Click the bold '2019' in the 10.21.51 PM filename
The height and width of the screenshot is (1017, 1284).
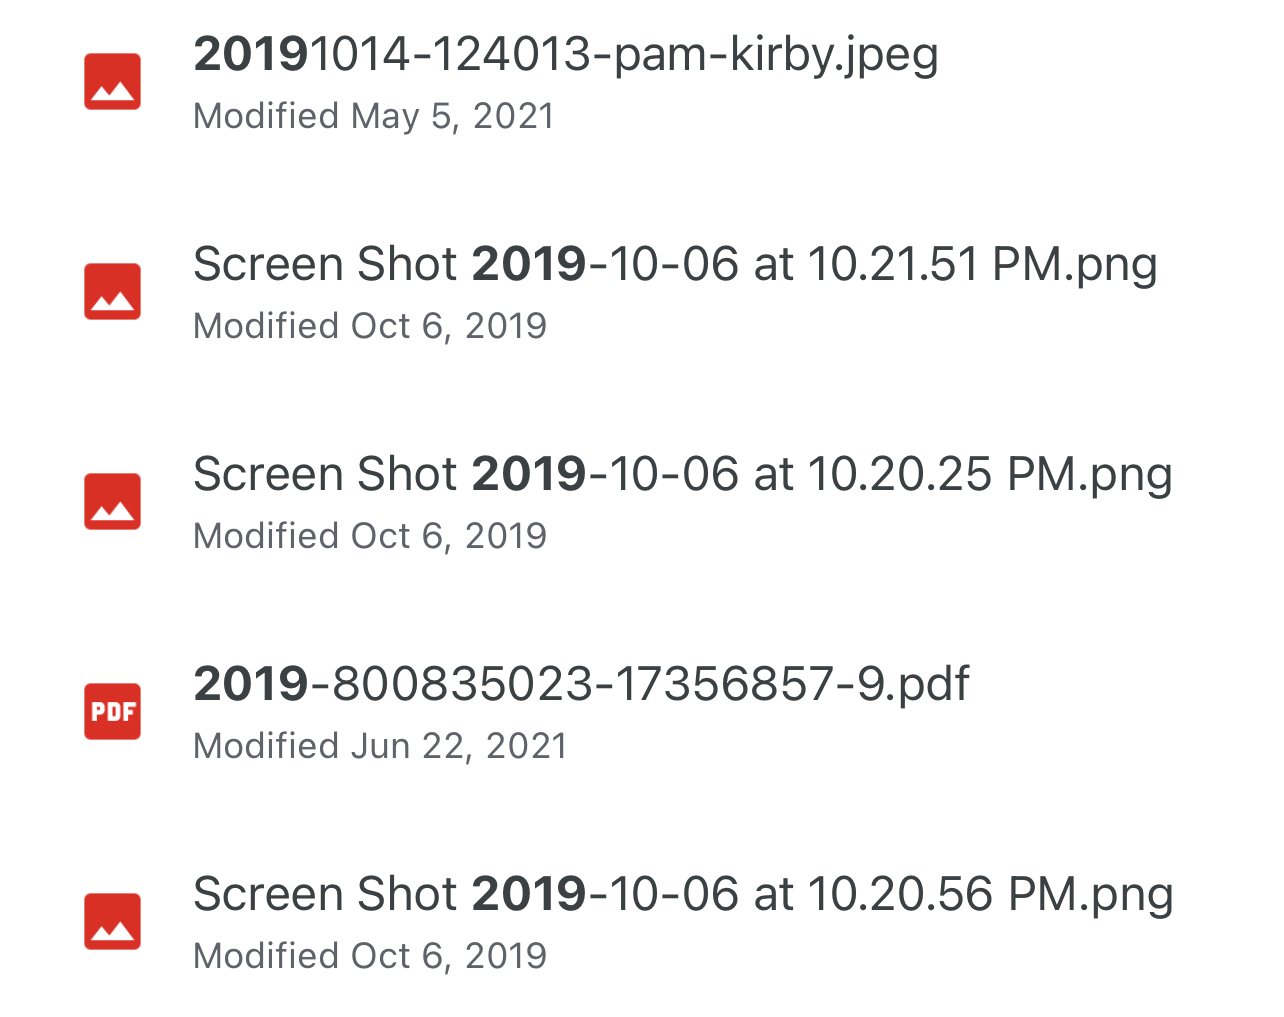point(528,265)
